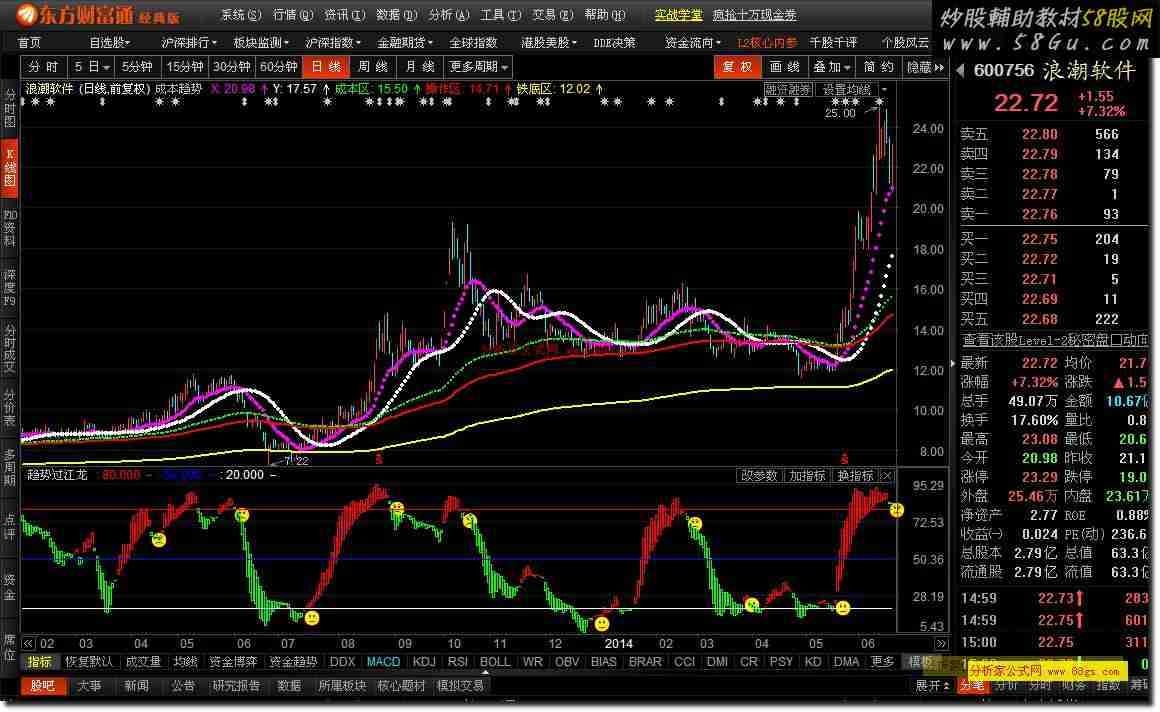Switch chart to 5分钟 period
Screen dimensions: 1160x712
click(x=137, y=67)
